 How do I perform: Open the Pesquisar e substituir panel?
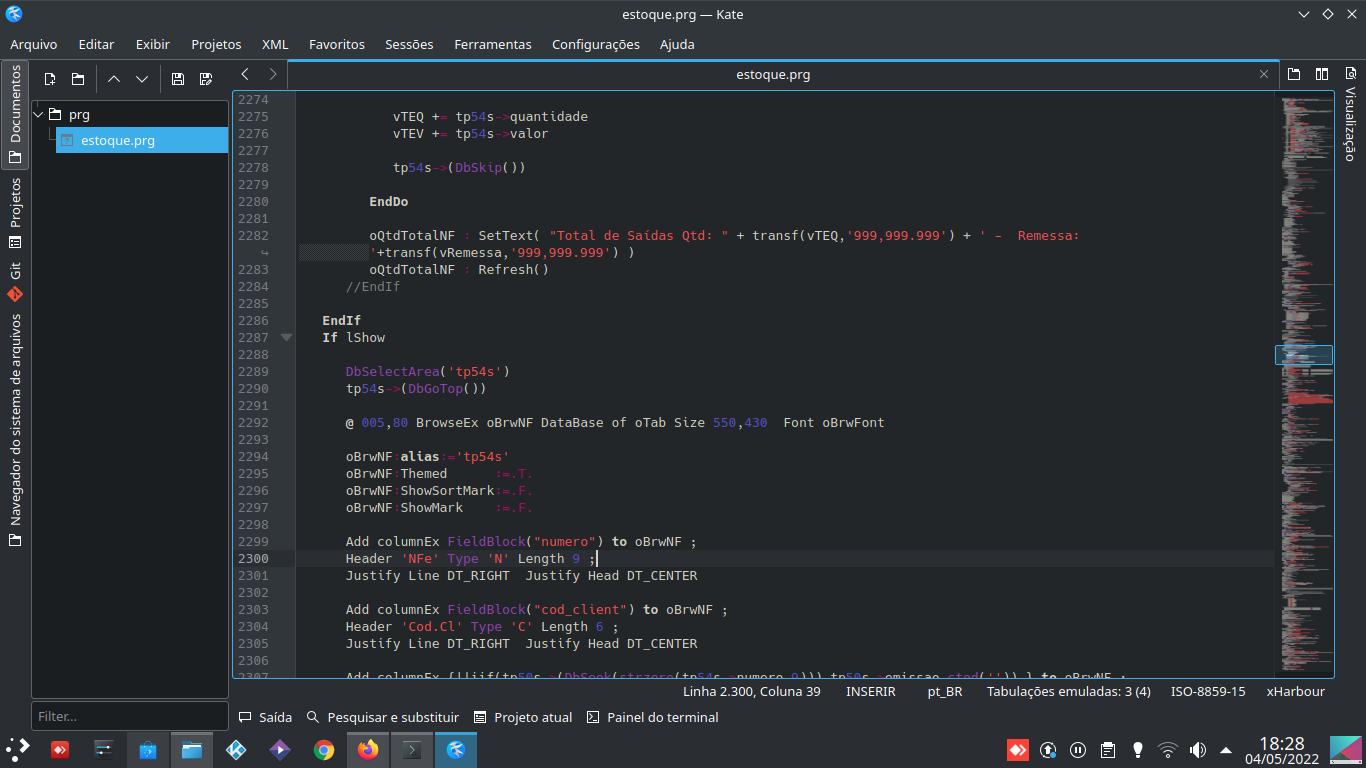click(382, 717)
